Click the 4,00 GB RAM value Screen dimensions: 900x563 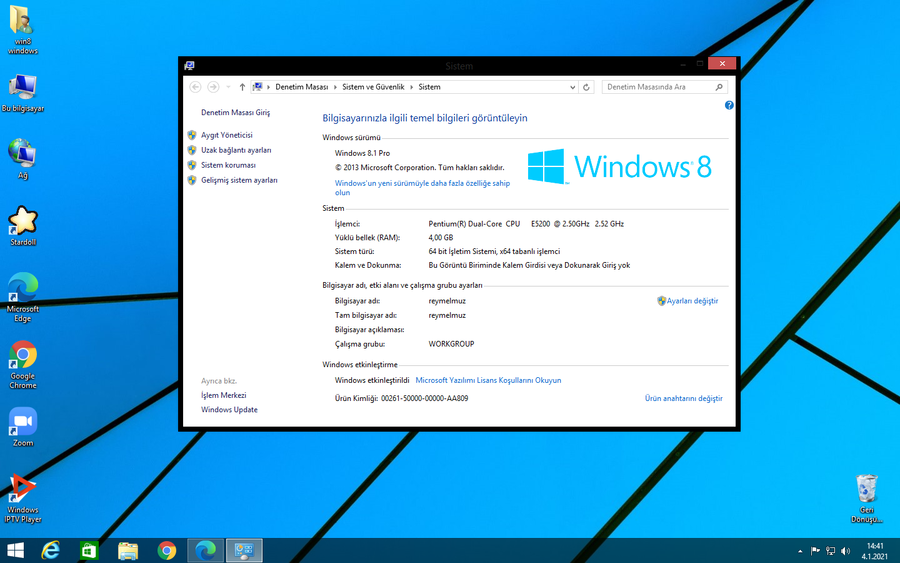pyautogui.click(x=440, y=238)
